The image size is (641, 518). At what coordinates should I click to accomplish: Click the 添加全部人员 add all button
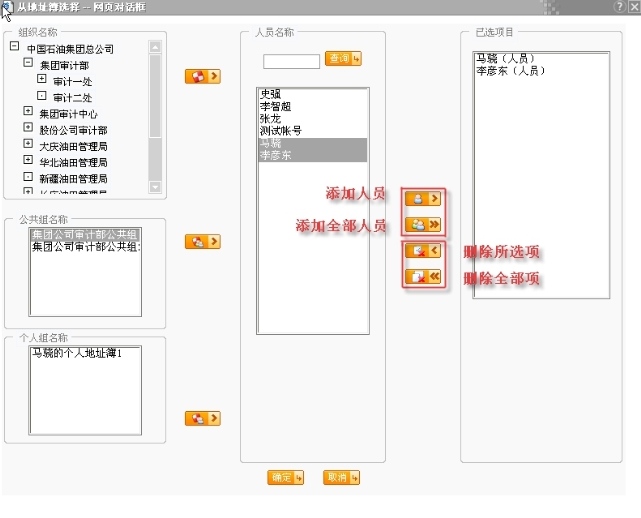[x=422, y=225]
